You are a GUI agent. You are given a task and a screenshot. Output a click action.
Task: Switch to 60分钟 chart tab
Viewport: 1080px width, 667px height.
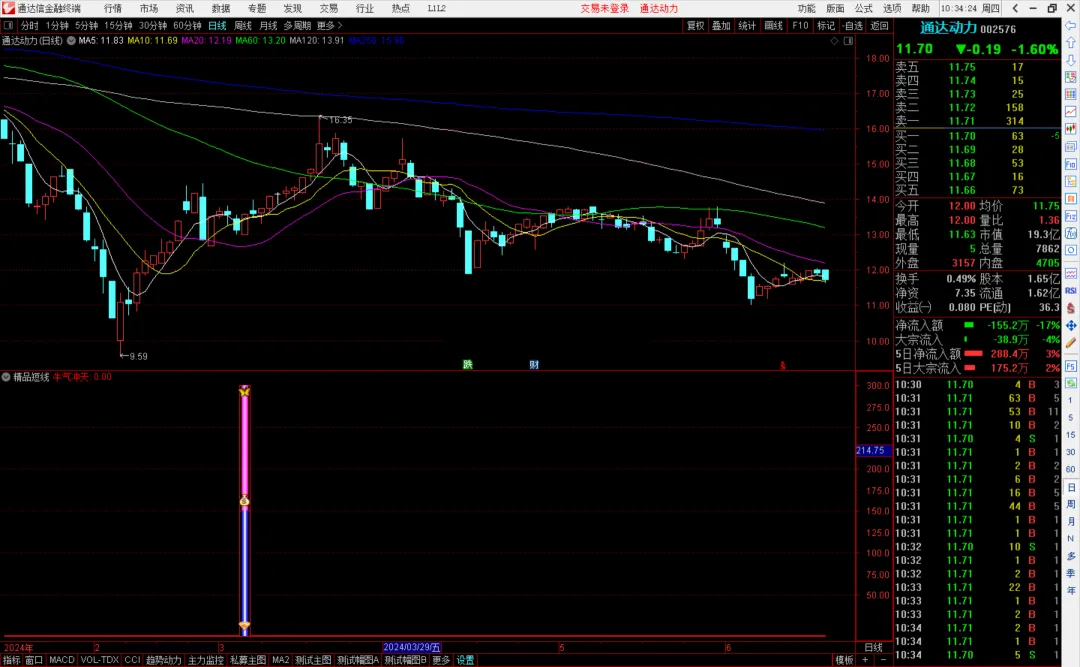point(187,25)
